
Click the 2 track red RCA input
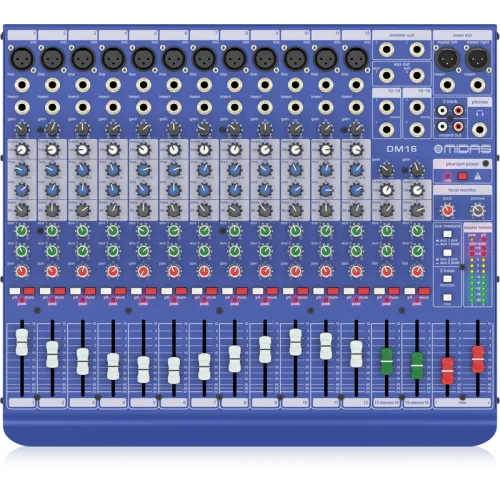[459, 110]
